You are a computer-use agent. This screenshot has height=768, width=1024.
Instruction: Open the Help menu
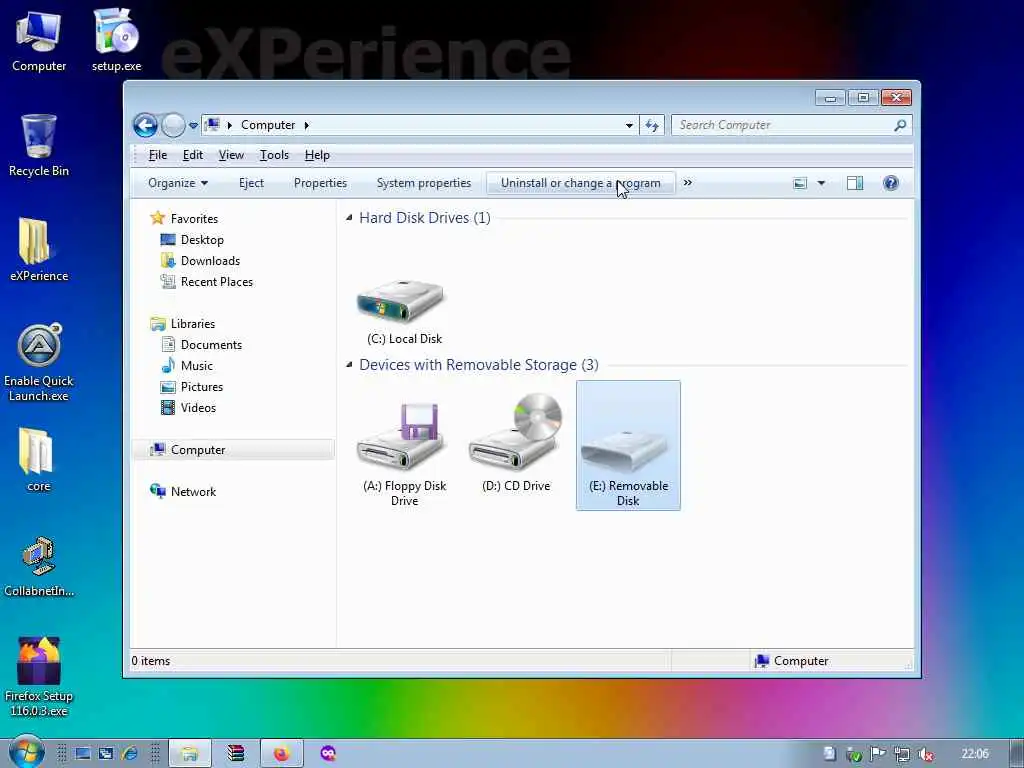tap(317, 155)
